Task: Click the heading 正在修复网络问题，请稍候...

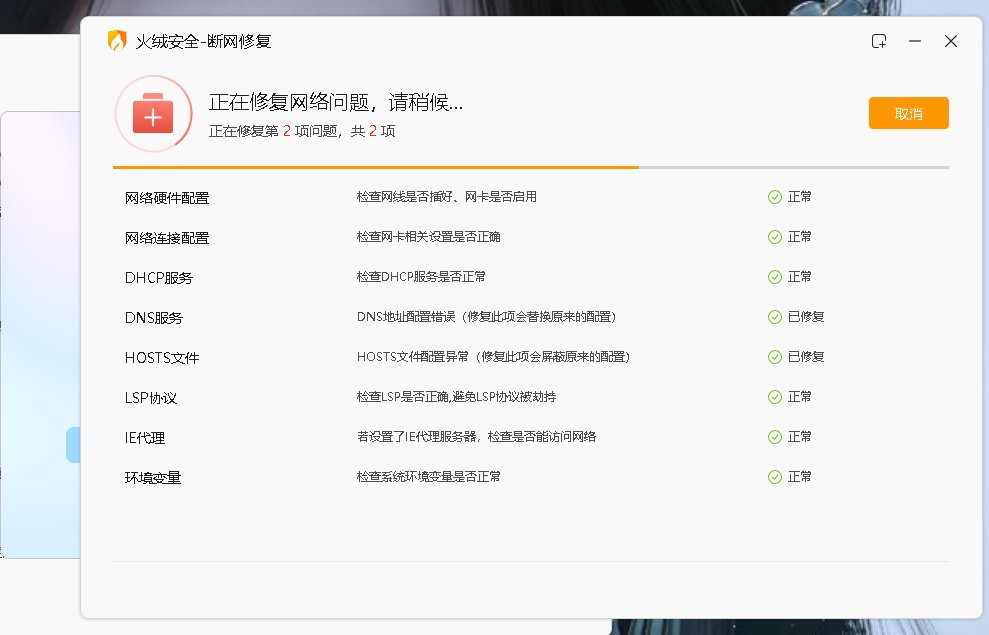Action: pyautogui.click(x=336, y=102)
